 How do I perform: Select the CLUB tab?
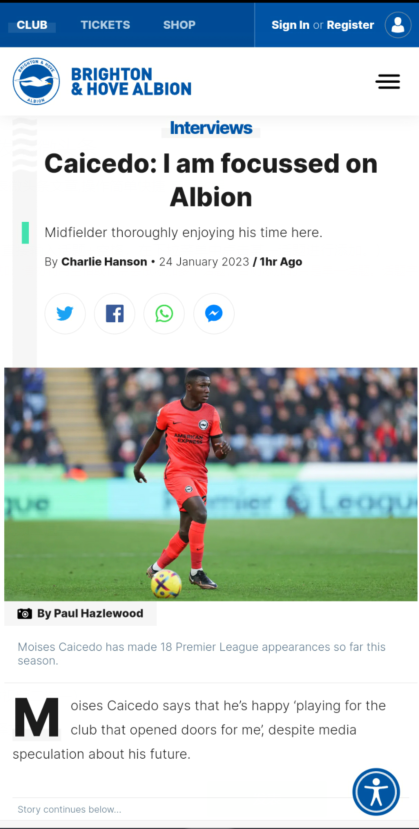coord(32,25)
